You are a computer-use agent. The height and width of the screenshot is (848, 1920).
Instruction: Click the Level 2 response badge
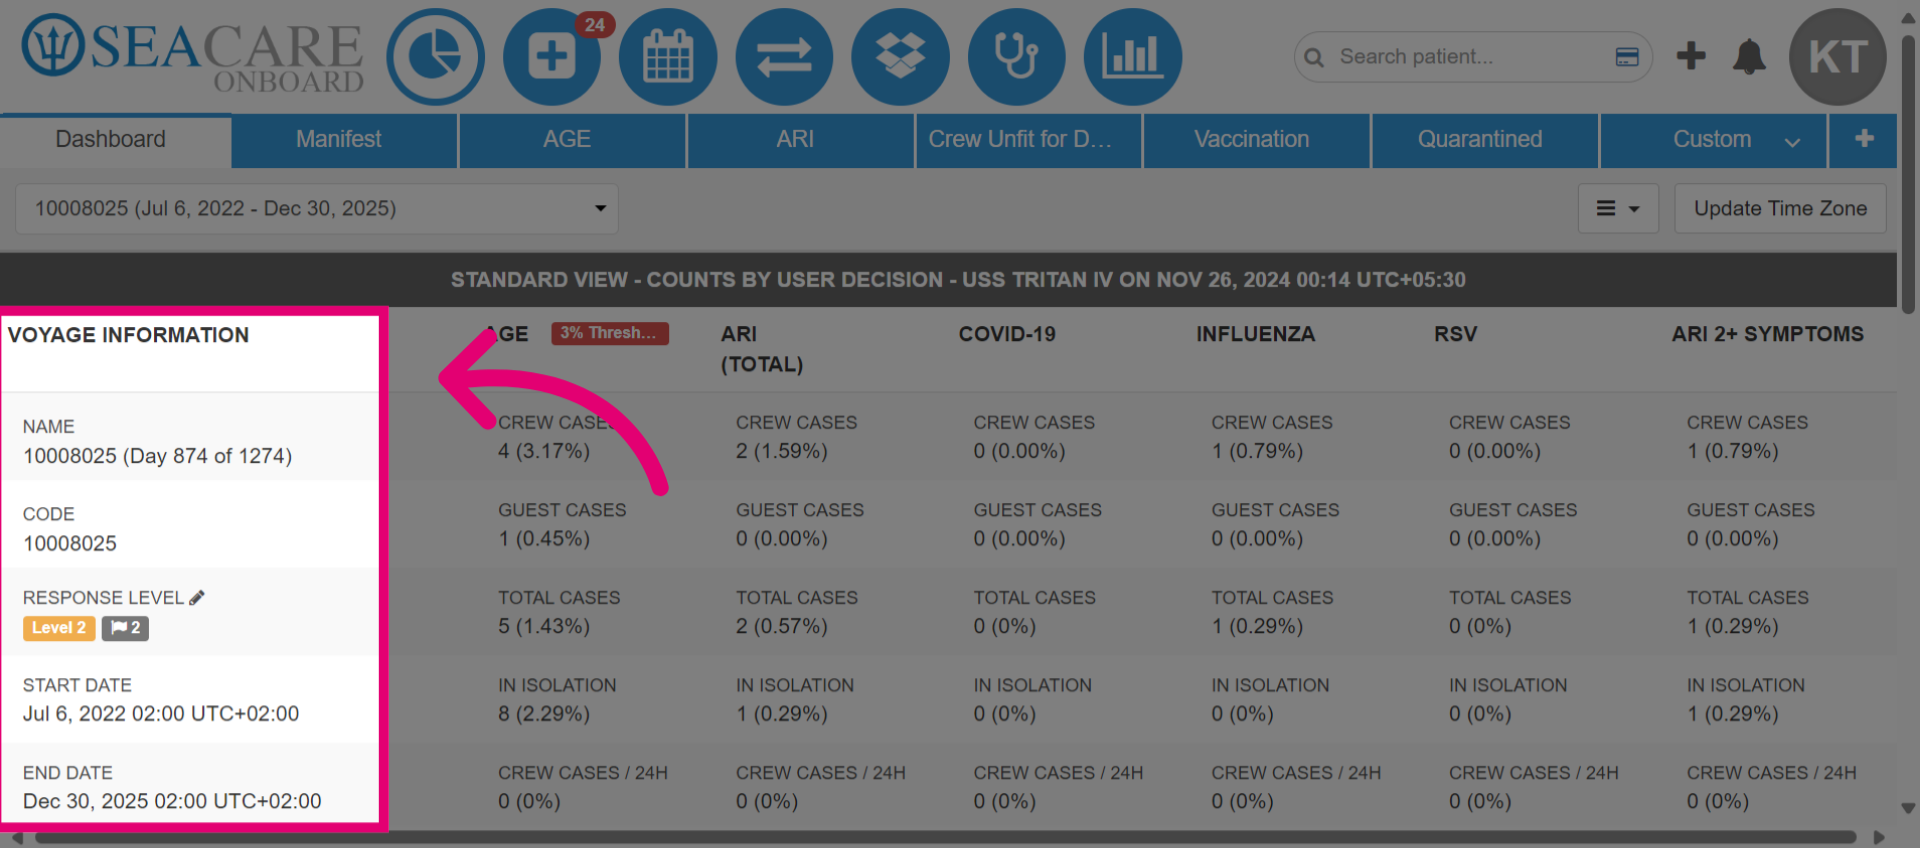(x=59, y=628)
